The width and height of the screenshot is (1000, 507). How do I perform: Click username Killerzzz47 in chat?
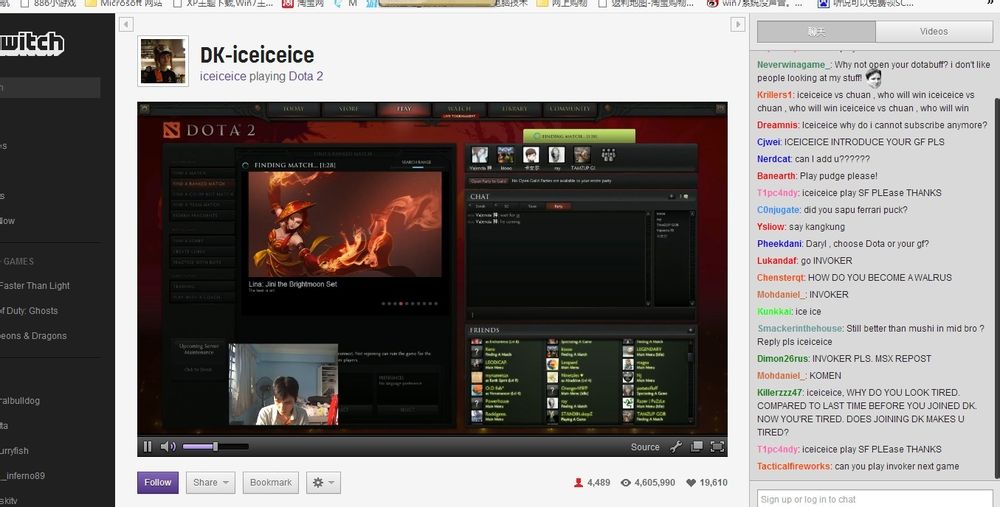(x=780, y=393)
